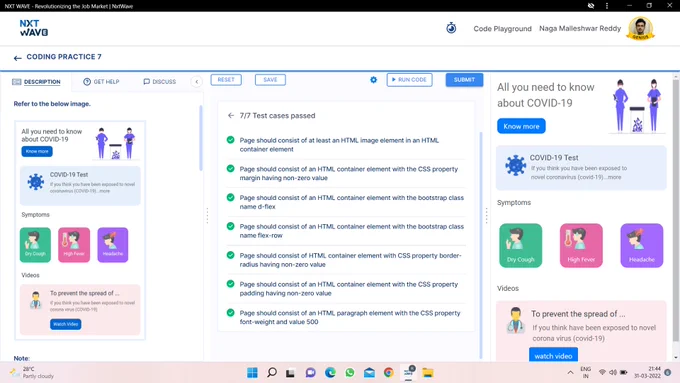The image size is (680, 383).
Task: Open WhatsApp from taskbar
Action: point(350,373)
